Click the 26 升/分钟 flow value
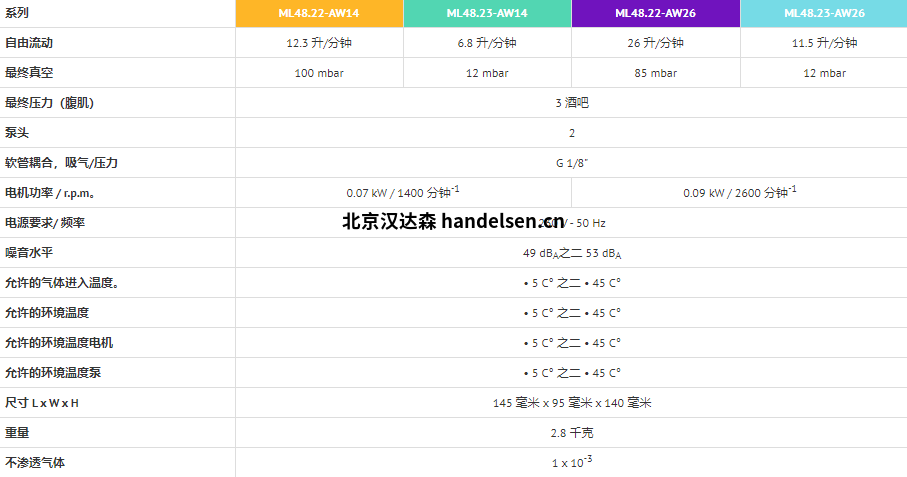Image resolution: width=907 pixels, height=477 pixels. tap(655, 43)
